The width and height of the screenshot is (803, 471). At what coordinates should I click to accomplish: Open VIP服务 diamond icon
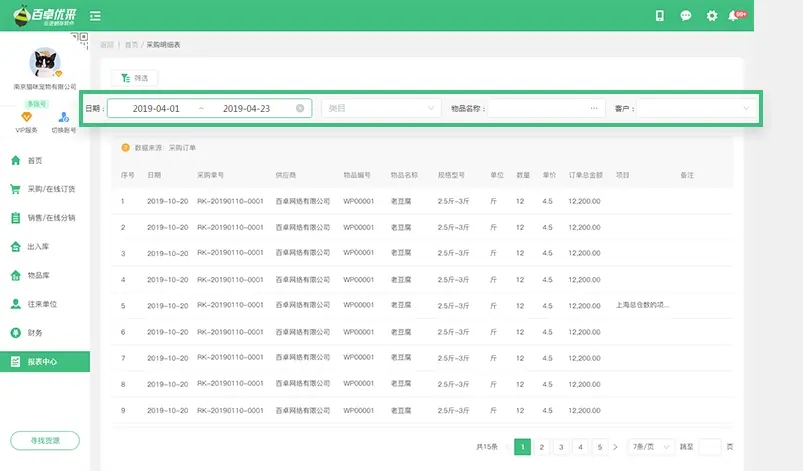[x=26, y=117]
